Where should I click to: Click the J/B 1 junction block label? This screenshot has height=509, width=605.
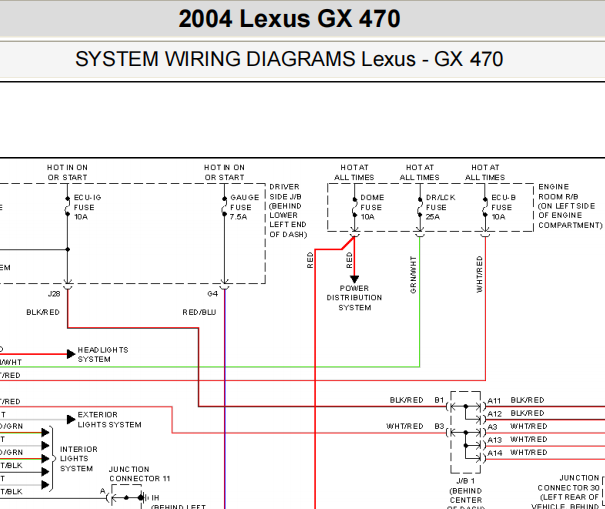(x=465, y=481)
